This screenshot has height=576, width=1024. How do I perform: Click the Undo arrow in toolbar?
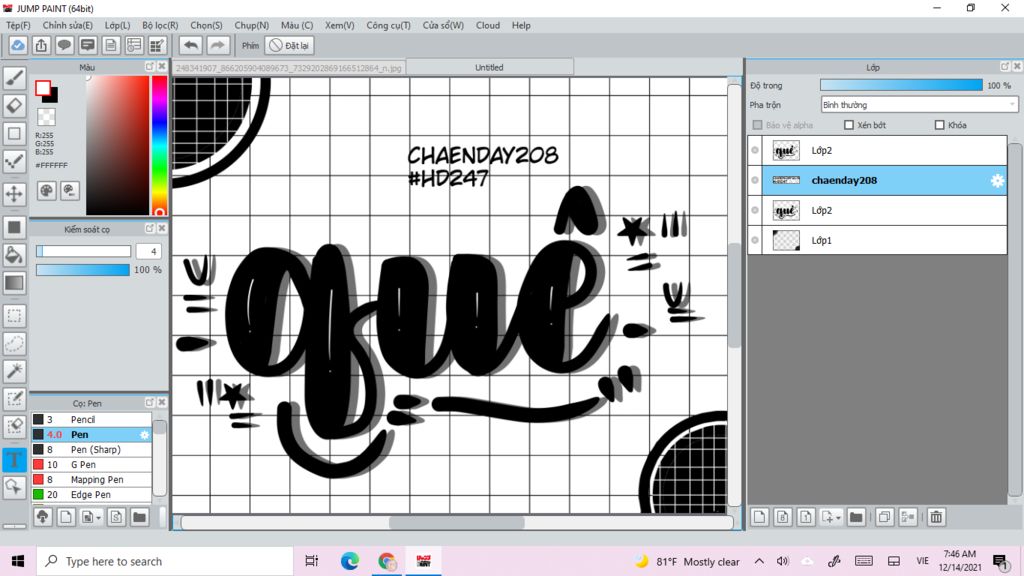(x=191, y=45)
